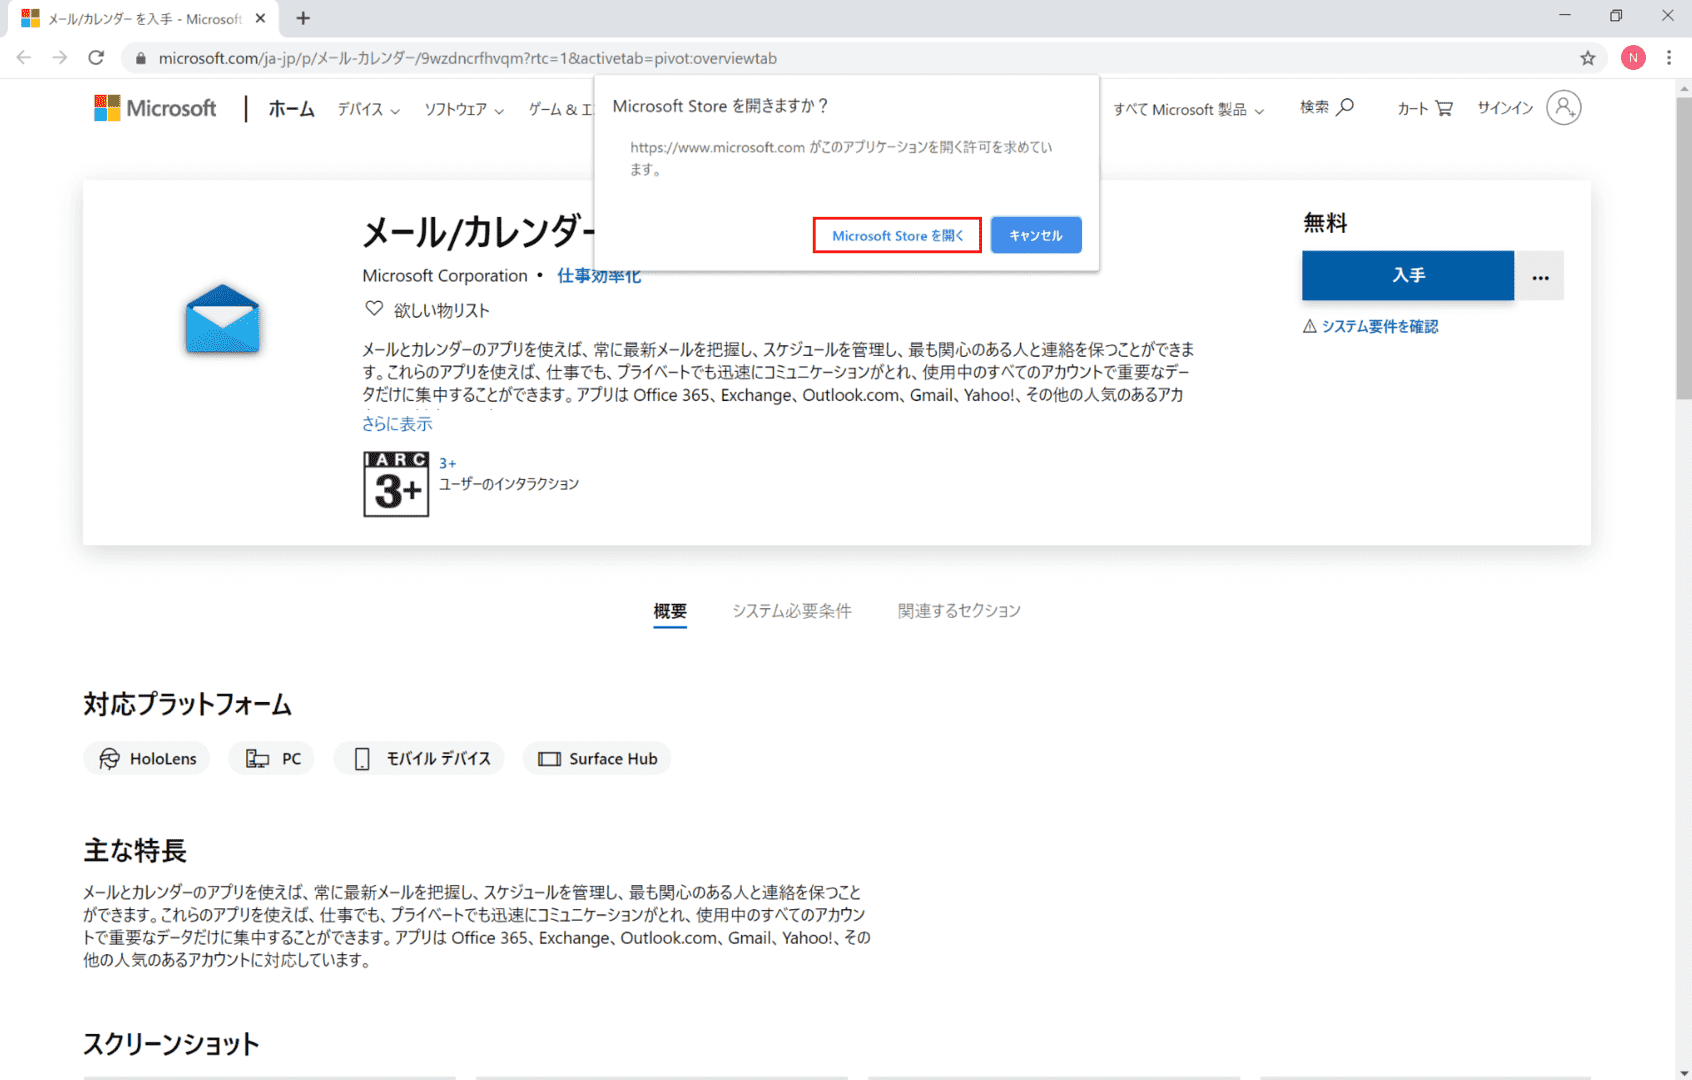
Task: Open the 仕事効率化 category link
Action: point(599,276)
